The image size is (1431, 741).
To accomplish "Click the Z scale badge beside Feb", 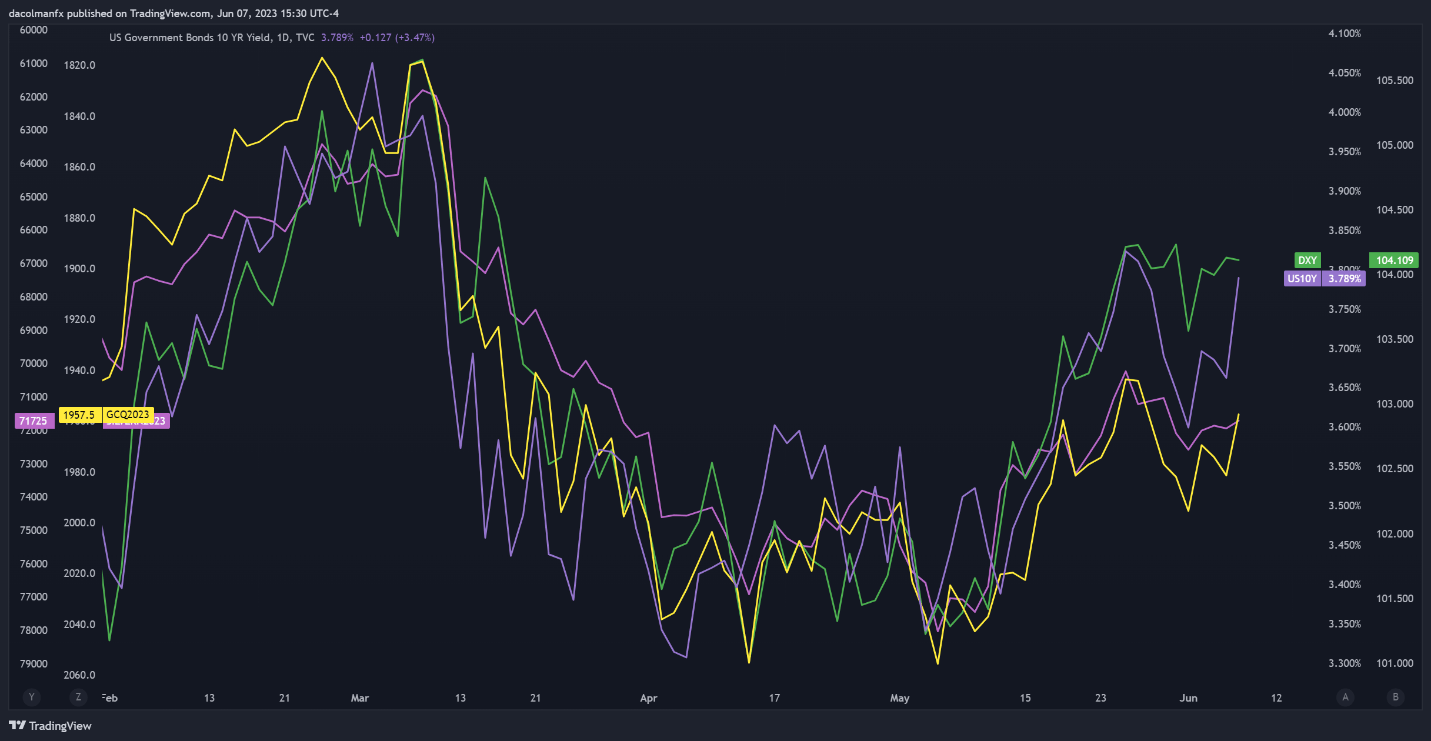I will [79, 696].
